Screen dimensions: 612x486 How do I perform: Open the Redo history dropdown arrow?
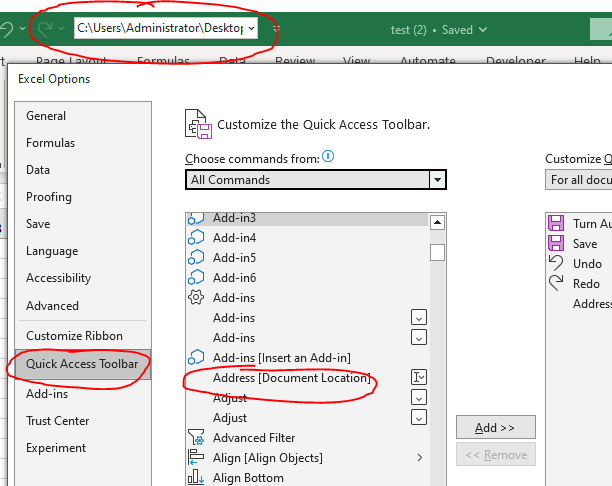61,28
